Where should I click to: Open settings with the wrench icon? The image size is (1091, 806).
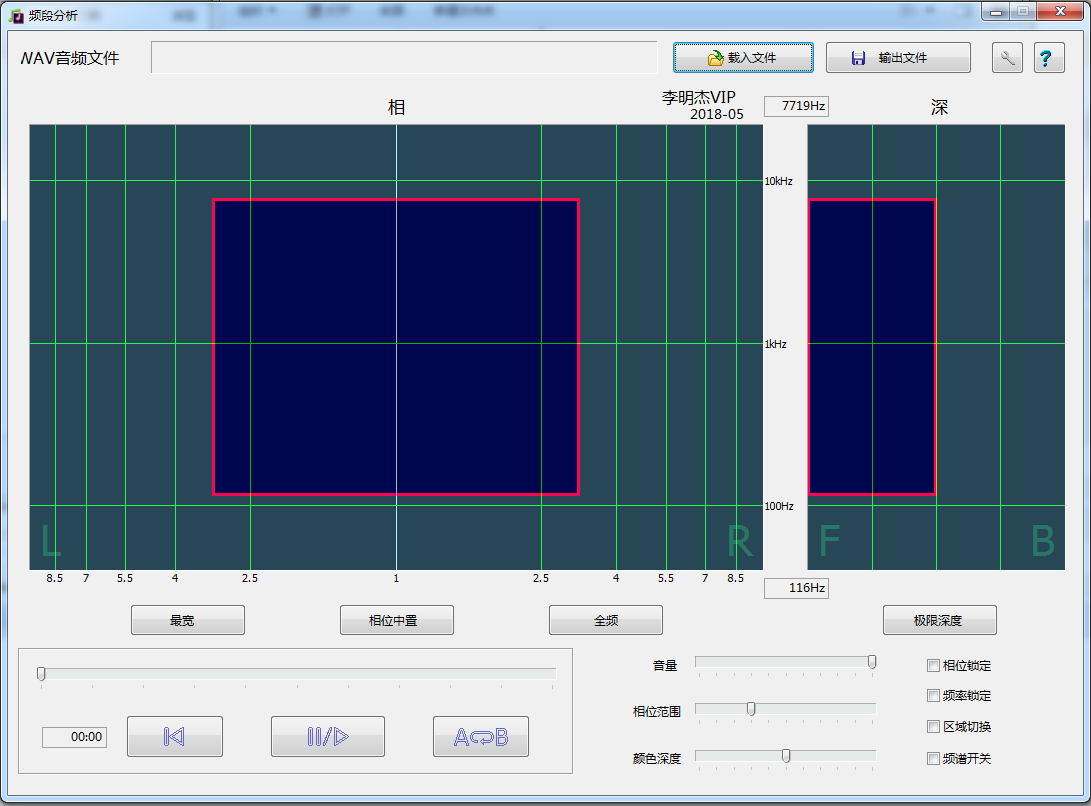(1007, 58)
